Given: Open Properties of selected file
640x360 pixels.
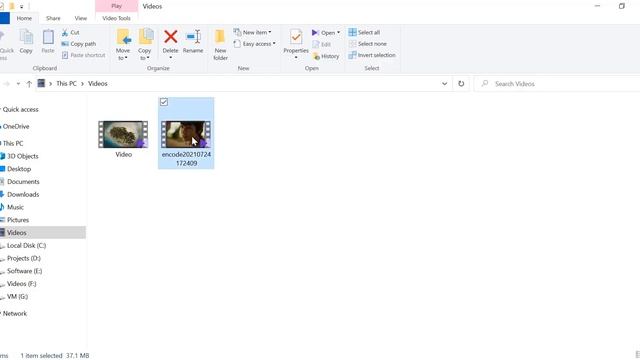Looking at the screenshot, I should coord(296,41).
